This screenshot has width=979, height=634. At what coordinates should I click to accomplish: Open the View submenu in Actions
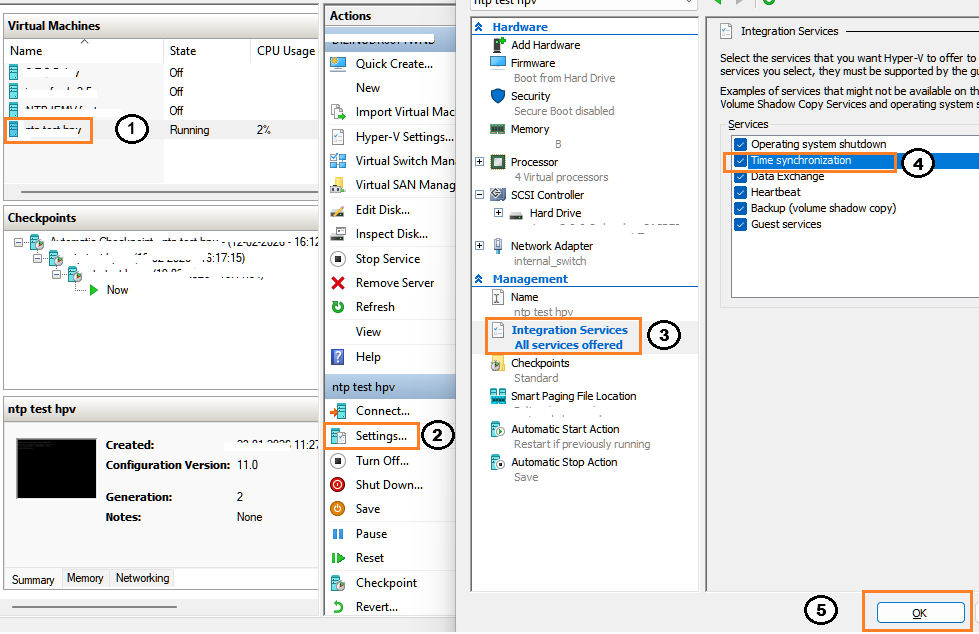click(x=368, y=332)
